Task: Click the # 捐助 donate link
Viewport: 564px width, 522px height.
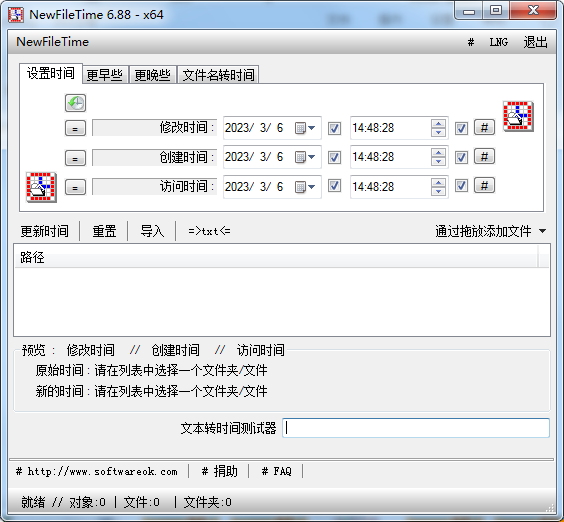Action: pyautogui.click(x=219, y=471)
